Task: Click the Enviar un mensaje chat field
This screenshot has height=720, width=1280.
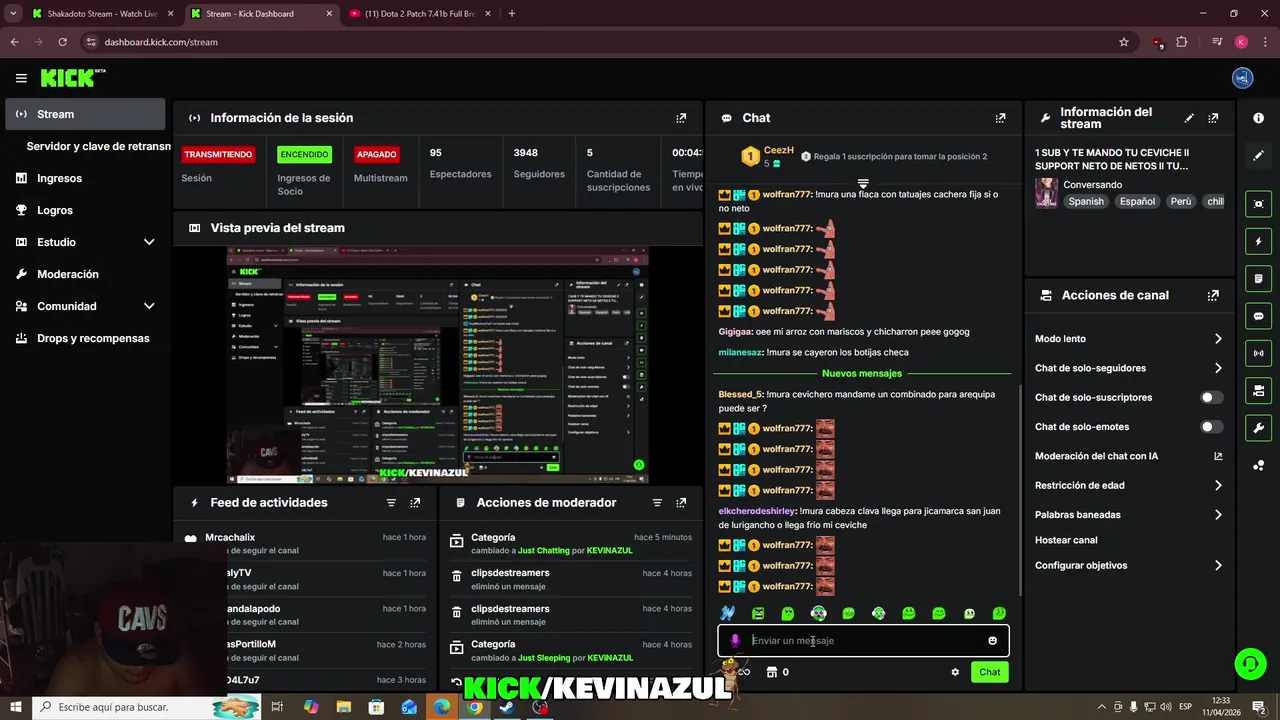Action: 865,641
